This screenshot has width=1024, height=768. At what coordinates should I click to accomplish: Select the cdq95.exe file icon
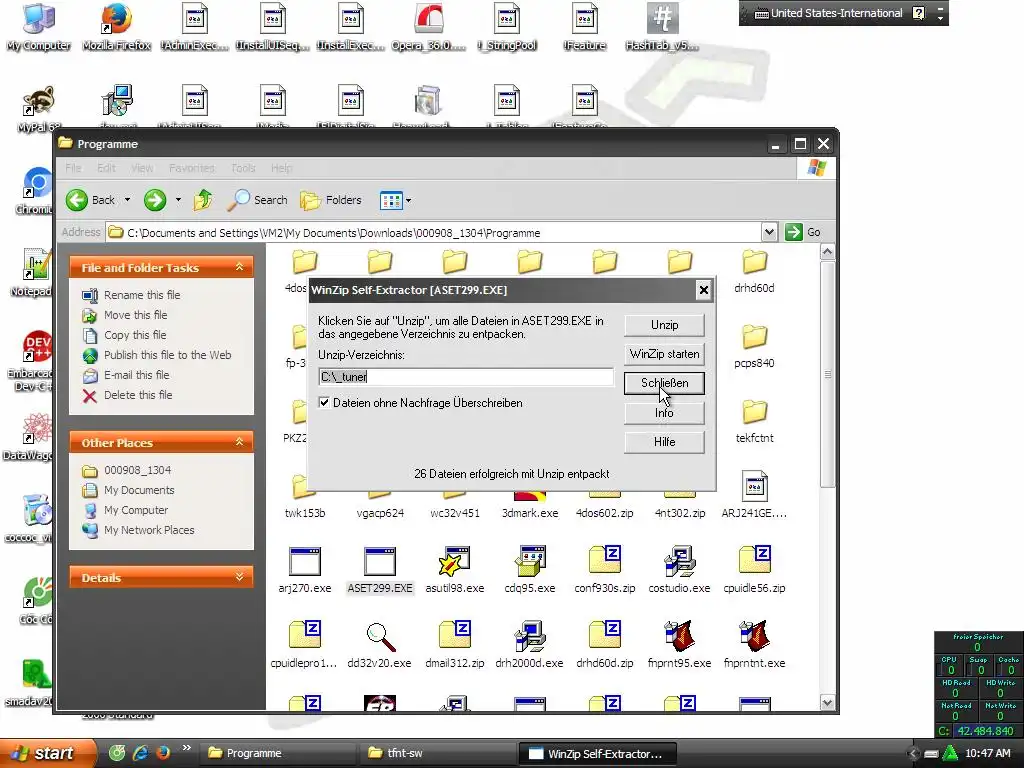[x=530, y=562]
